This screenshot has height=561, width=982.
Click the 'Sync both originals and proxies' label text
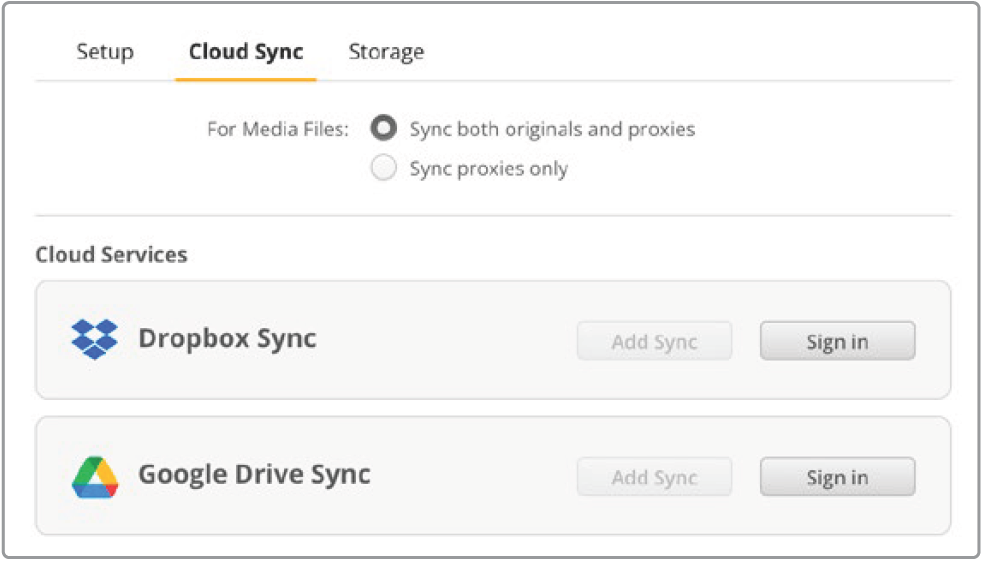click(552, 129)
